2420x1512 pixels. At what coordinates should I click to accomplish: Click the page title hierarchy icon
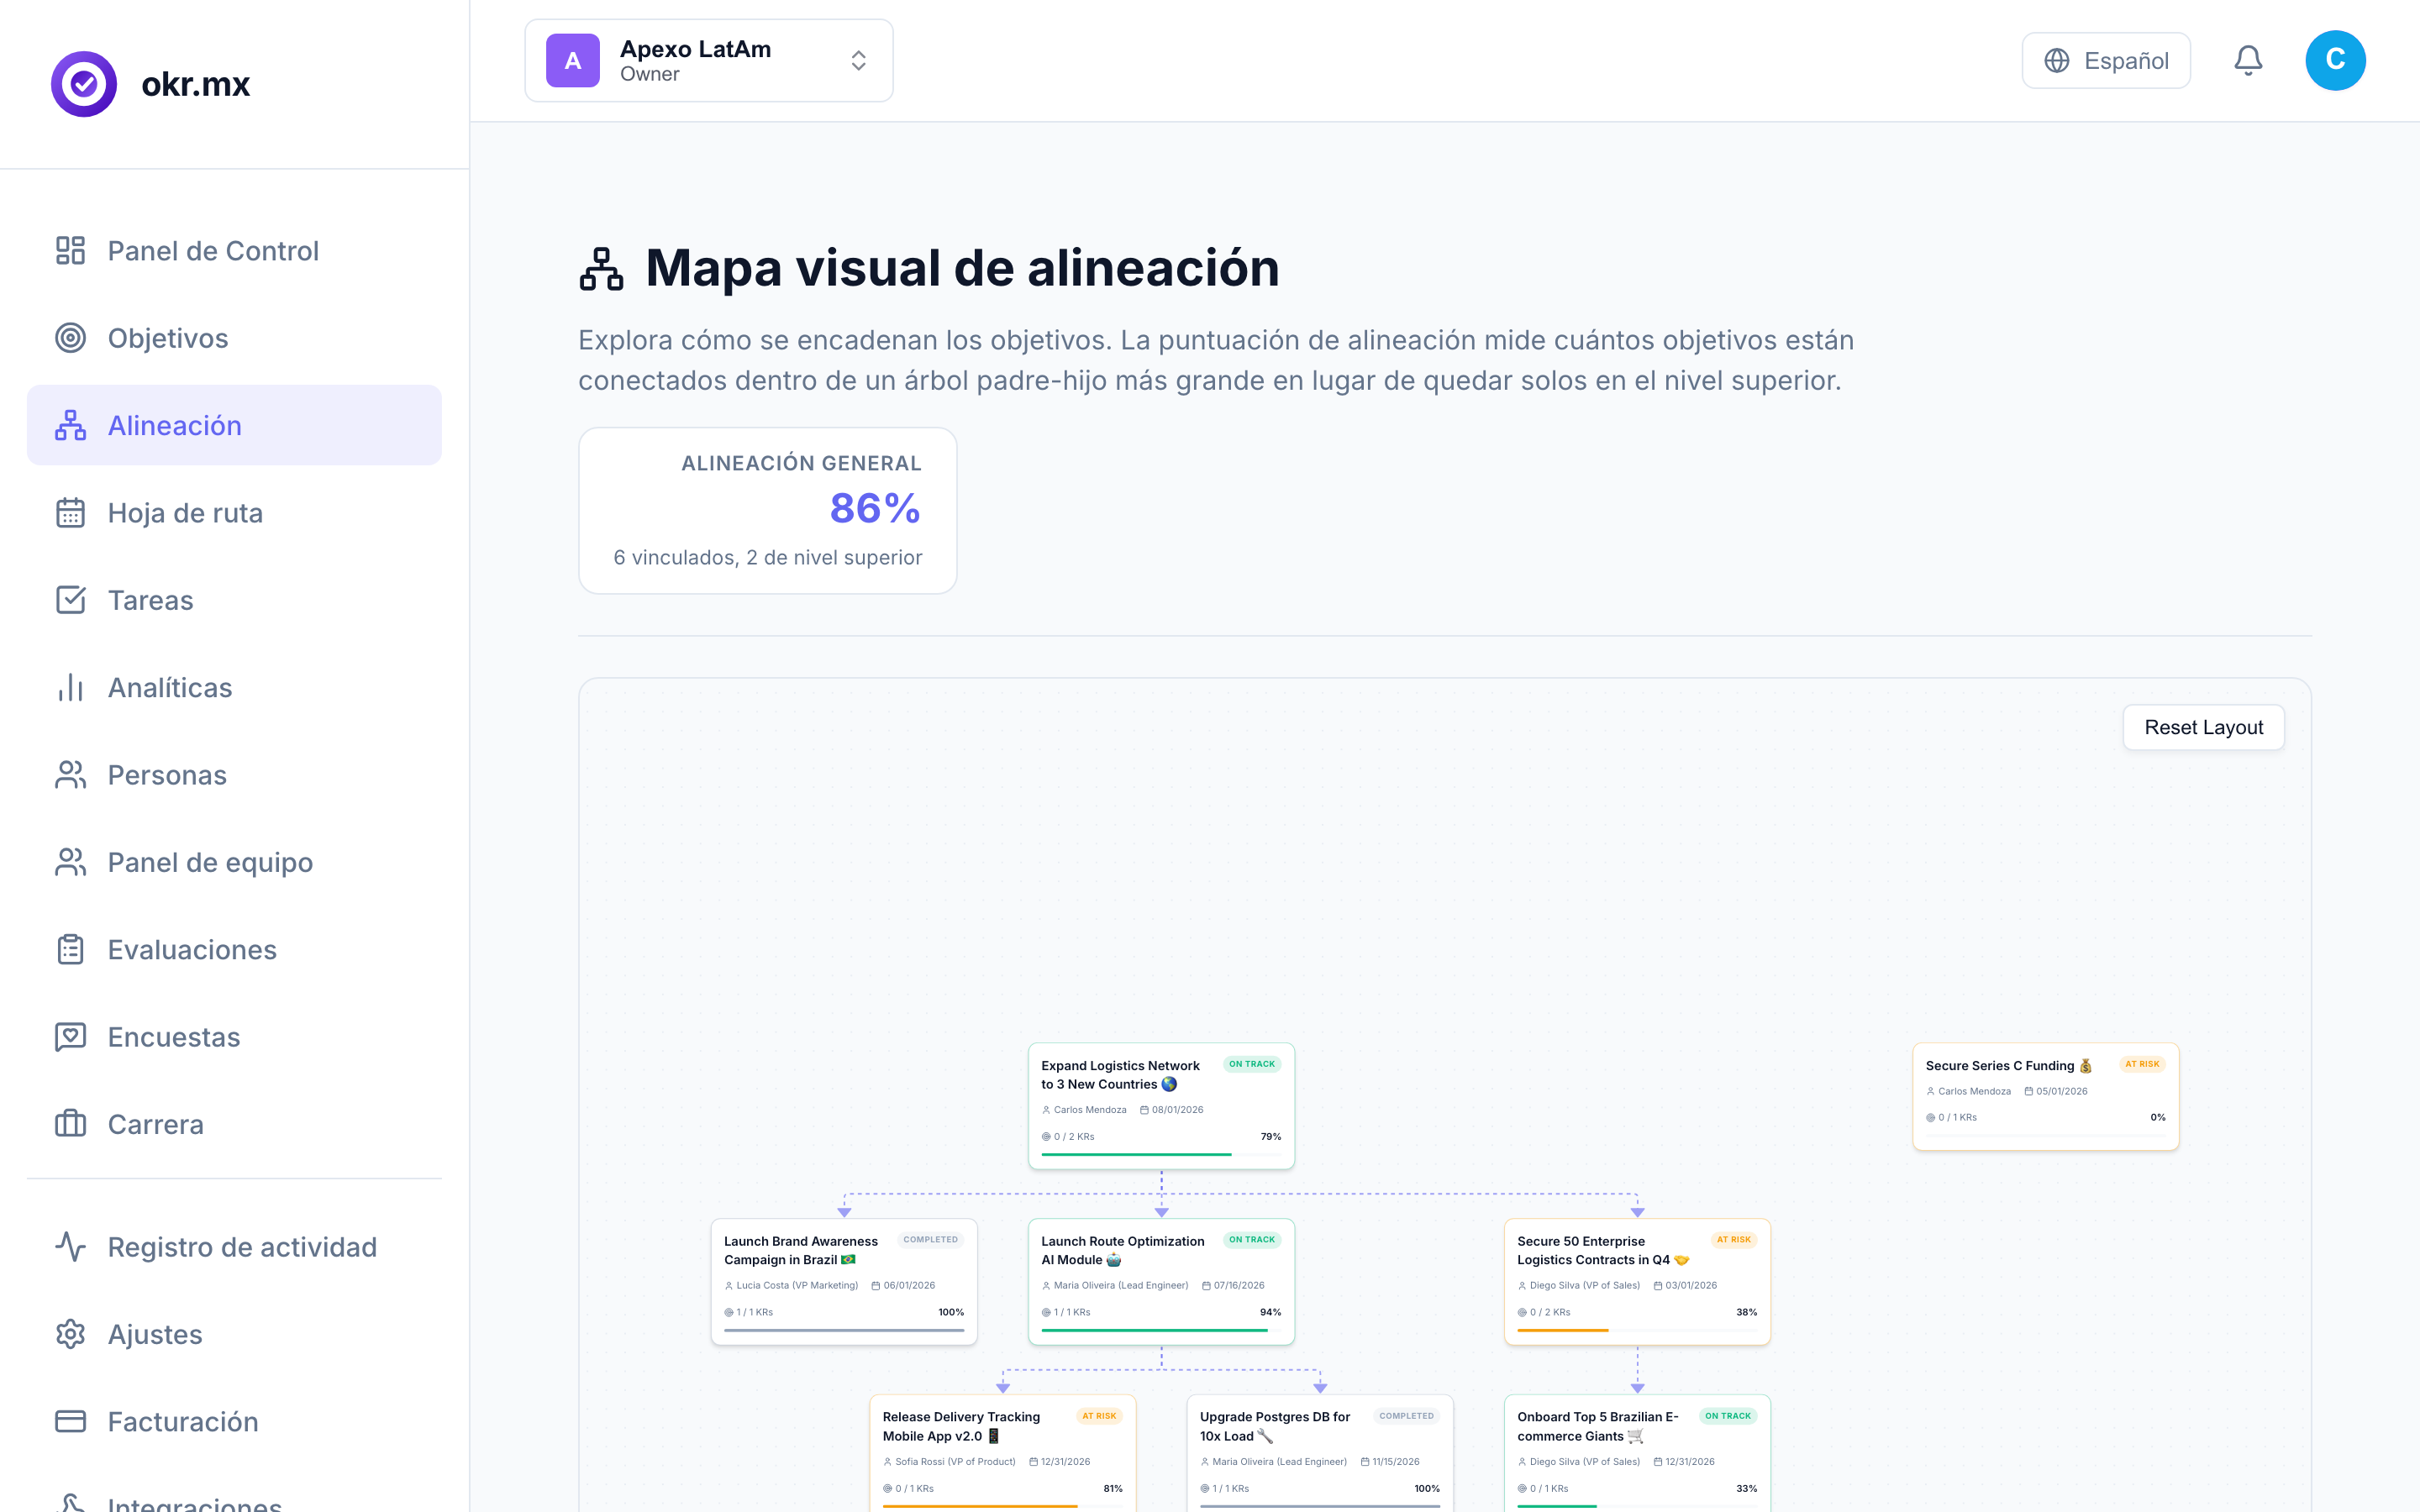click(x=601, y=269)
